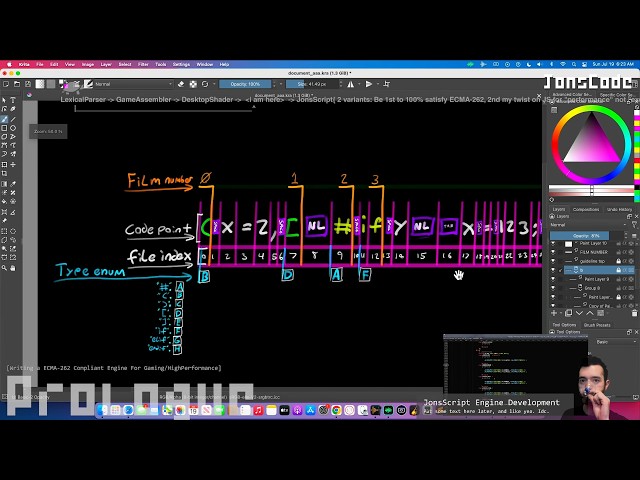The image size is (640, 480).
Task: Toggle wrap around mode
Action: (387, 84)
